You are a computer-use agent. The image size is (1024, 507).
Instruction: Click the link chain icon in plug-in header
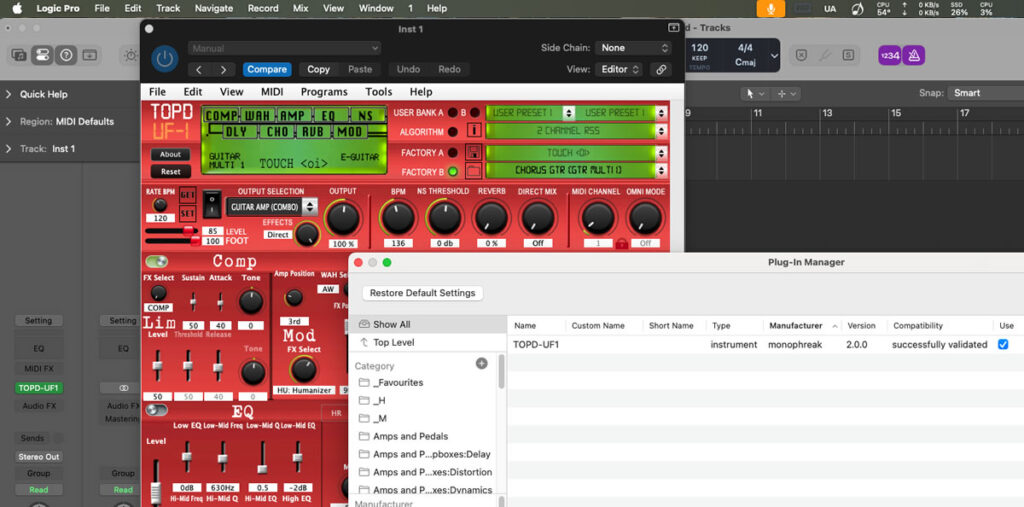661,69
